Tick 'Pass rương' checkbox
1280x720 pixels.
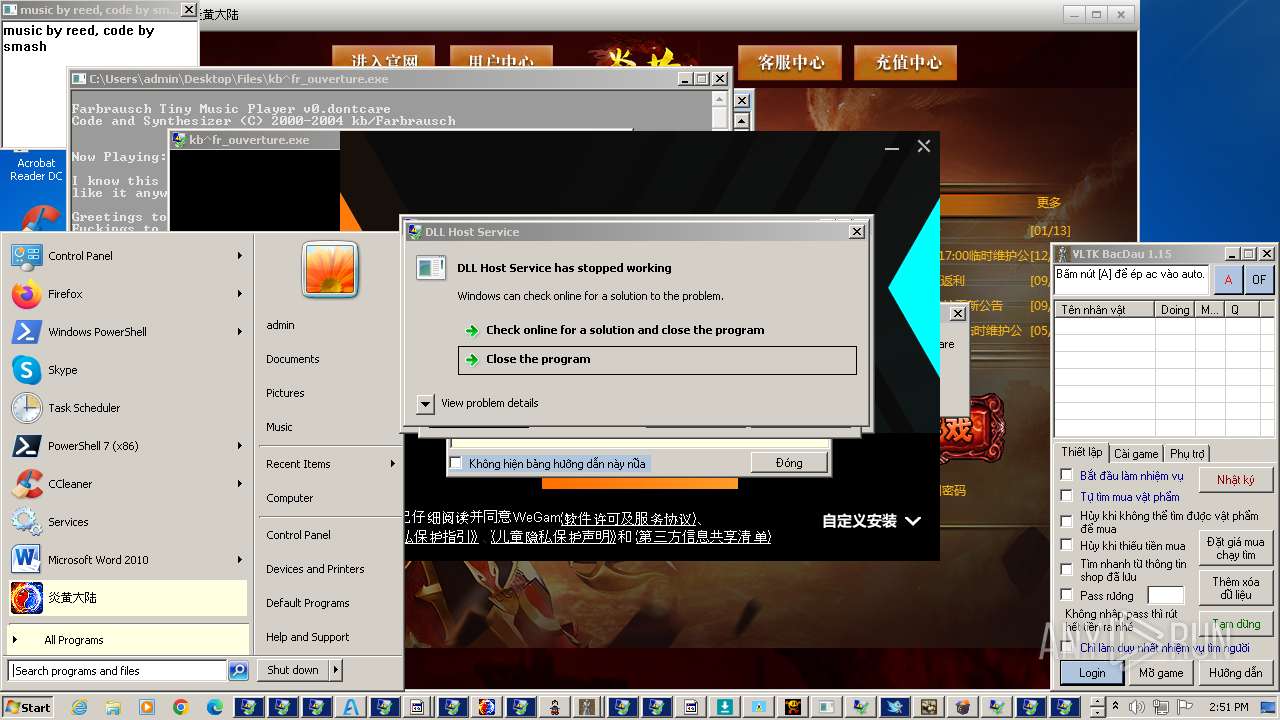coord(1067,595)
